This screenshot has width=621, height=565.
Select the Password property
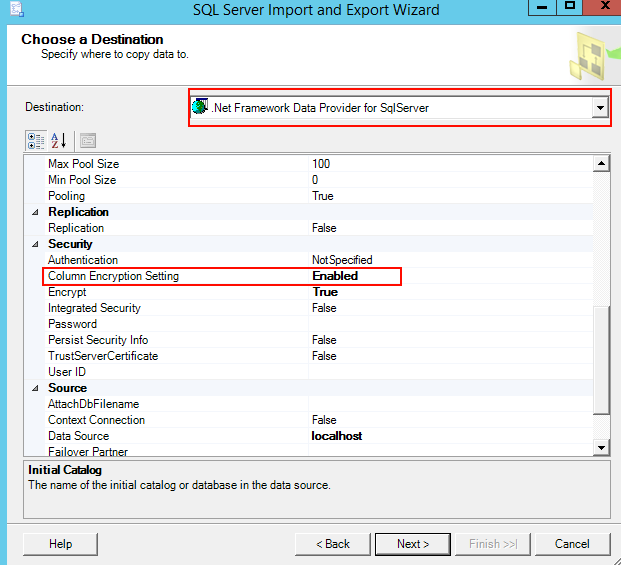[x=72, y=324]
